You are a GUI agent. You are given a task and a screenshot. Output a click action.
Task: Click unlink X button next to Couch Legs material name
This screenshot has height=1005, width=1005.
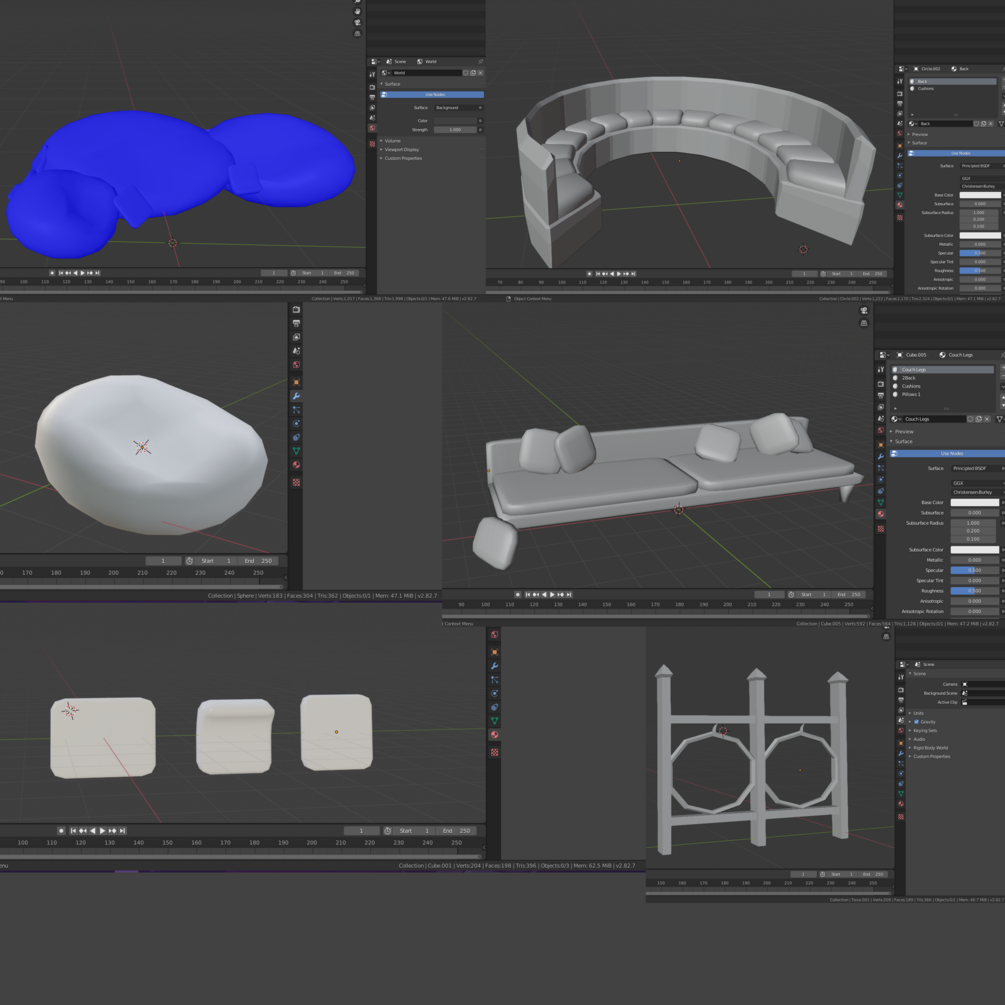987,419
